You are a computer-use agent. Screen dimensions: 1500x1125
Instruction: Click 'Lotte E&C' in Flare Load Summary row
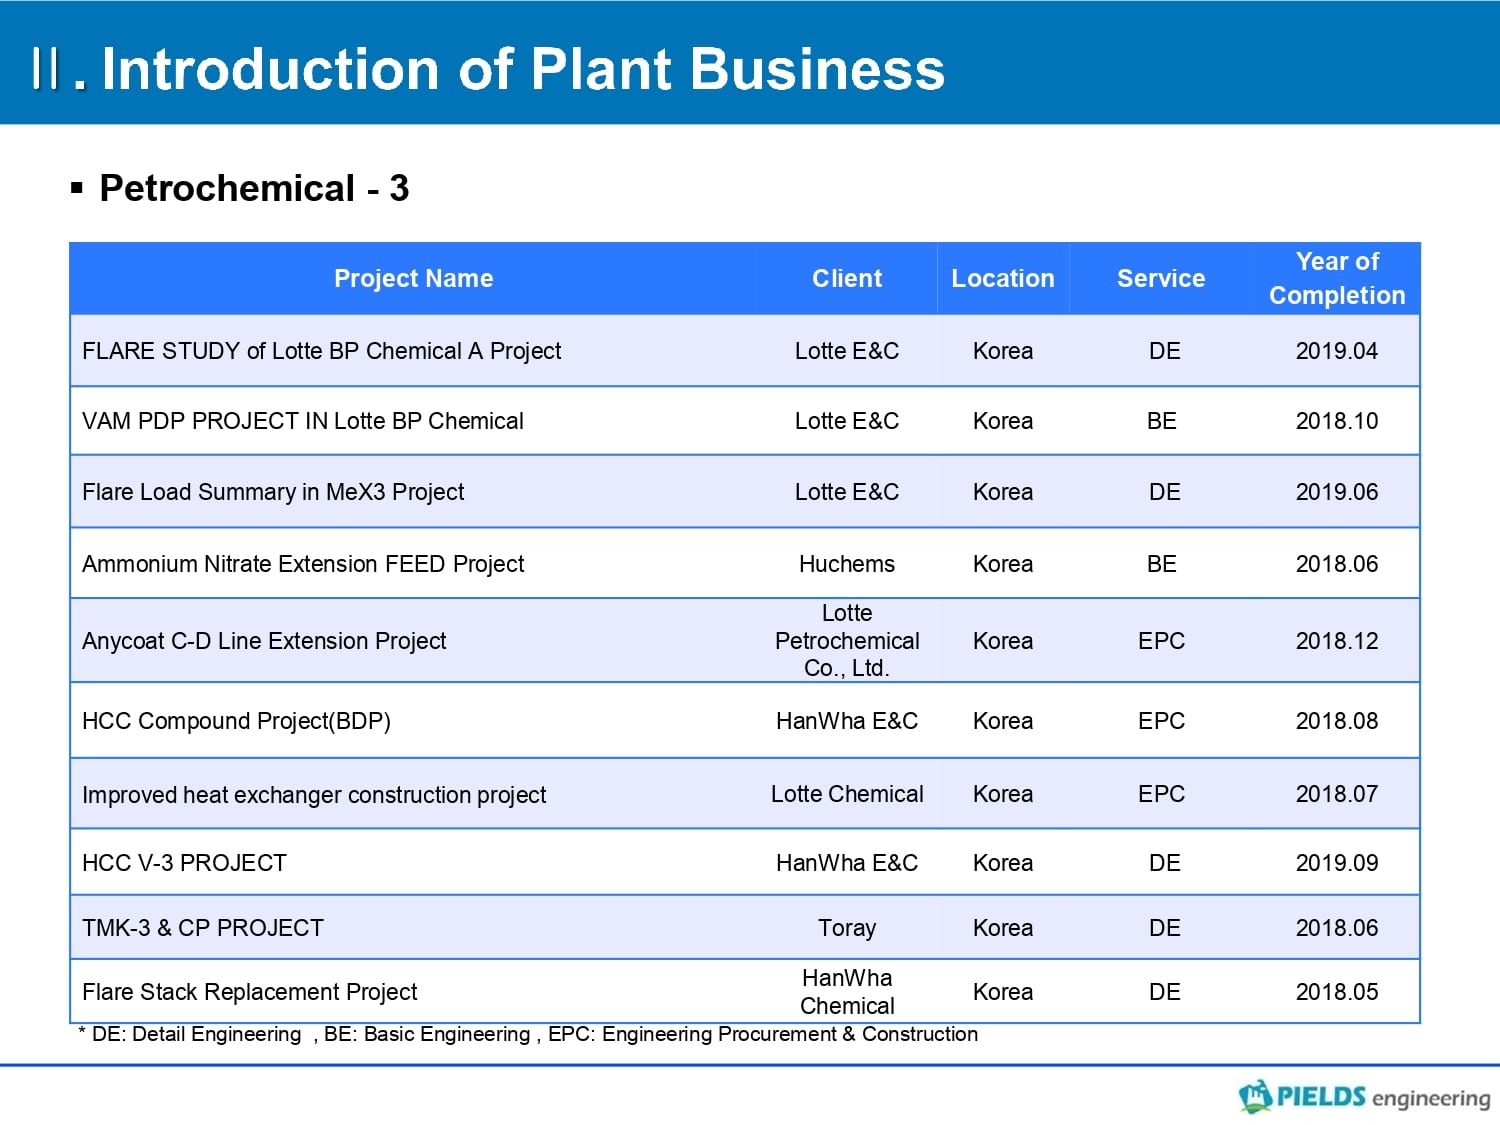[847, 492]
